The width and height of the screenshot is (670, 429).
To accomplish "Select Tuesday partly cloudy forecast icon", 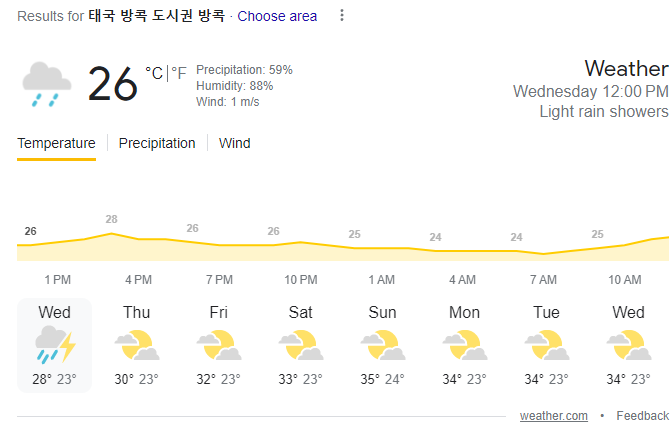I will pos(547,346).
